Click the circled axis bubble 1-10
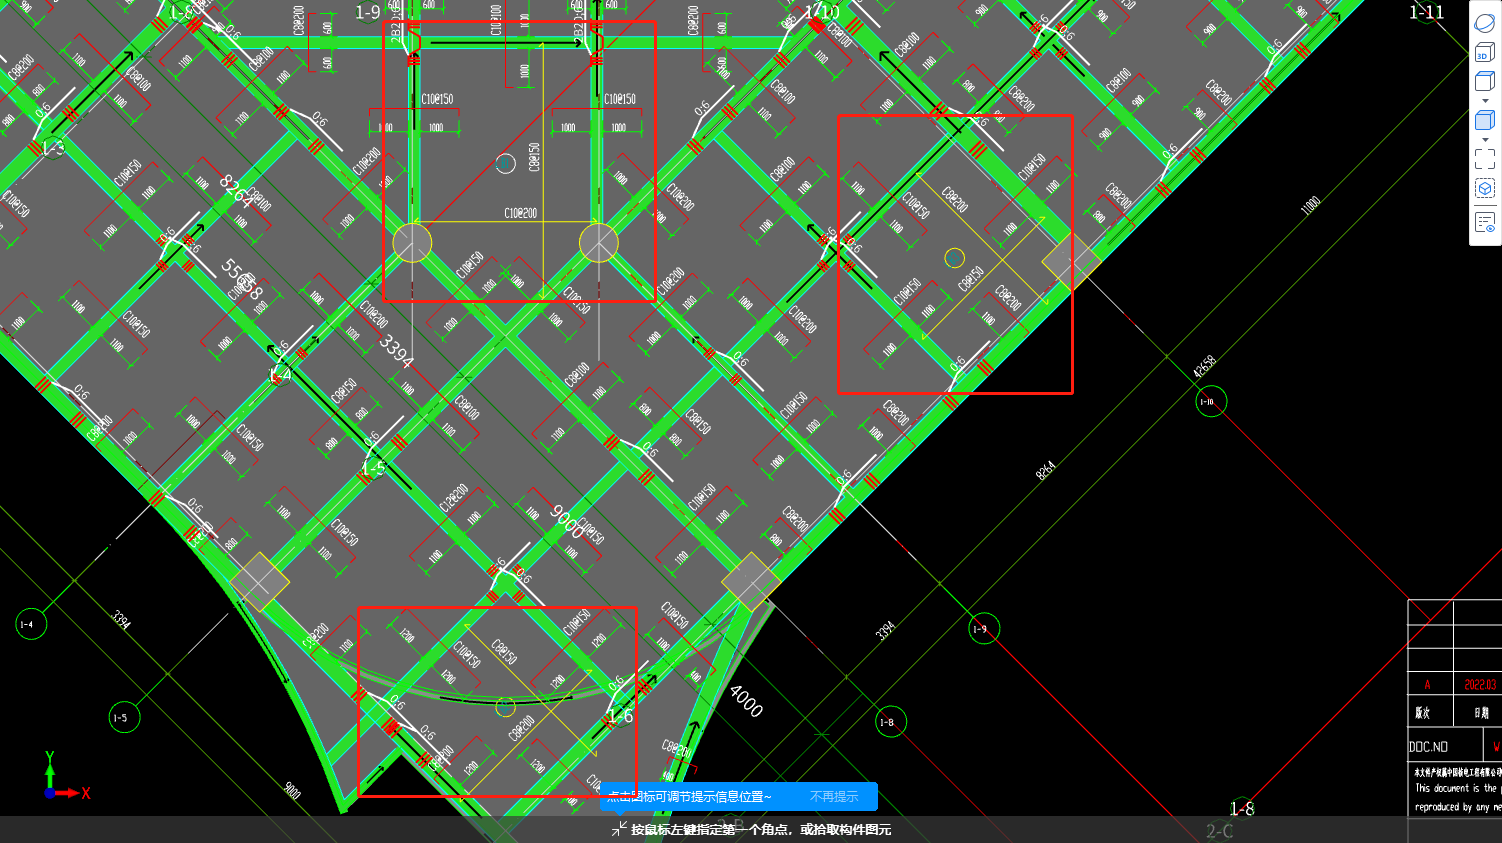The width and height of the screenshot is (1502, 843). [x=1211, y=402]
